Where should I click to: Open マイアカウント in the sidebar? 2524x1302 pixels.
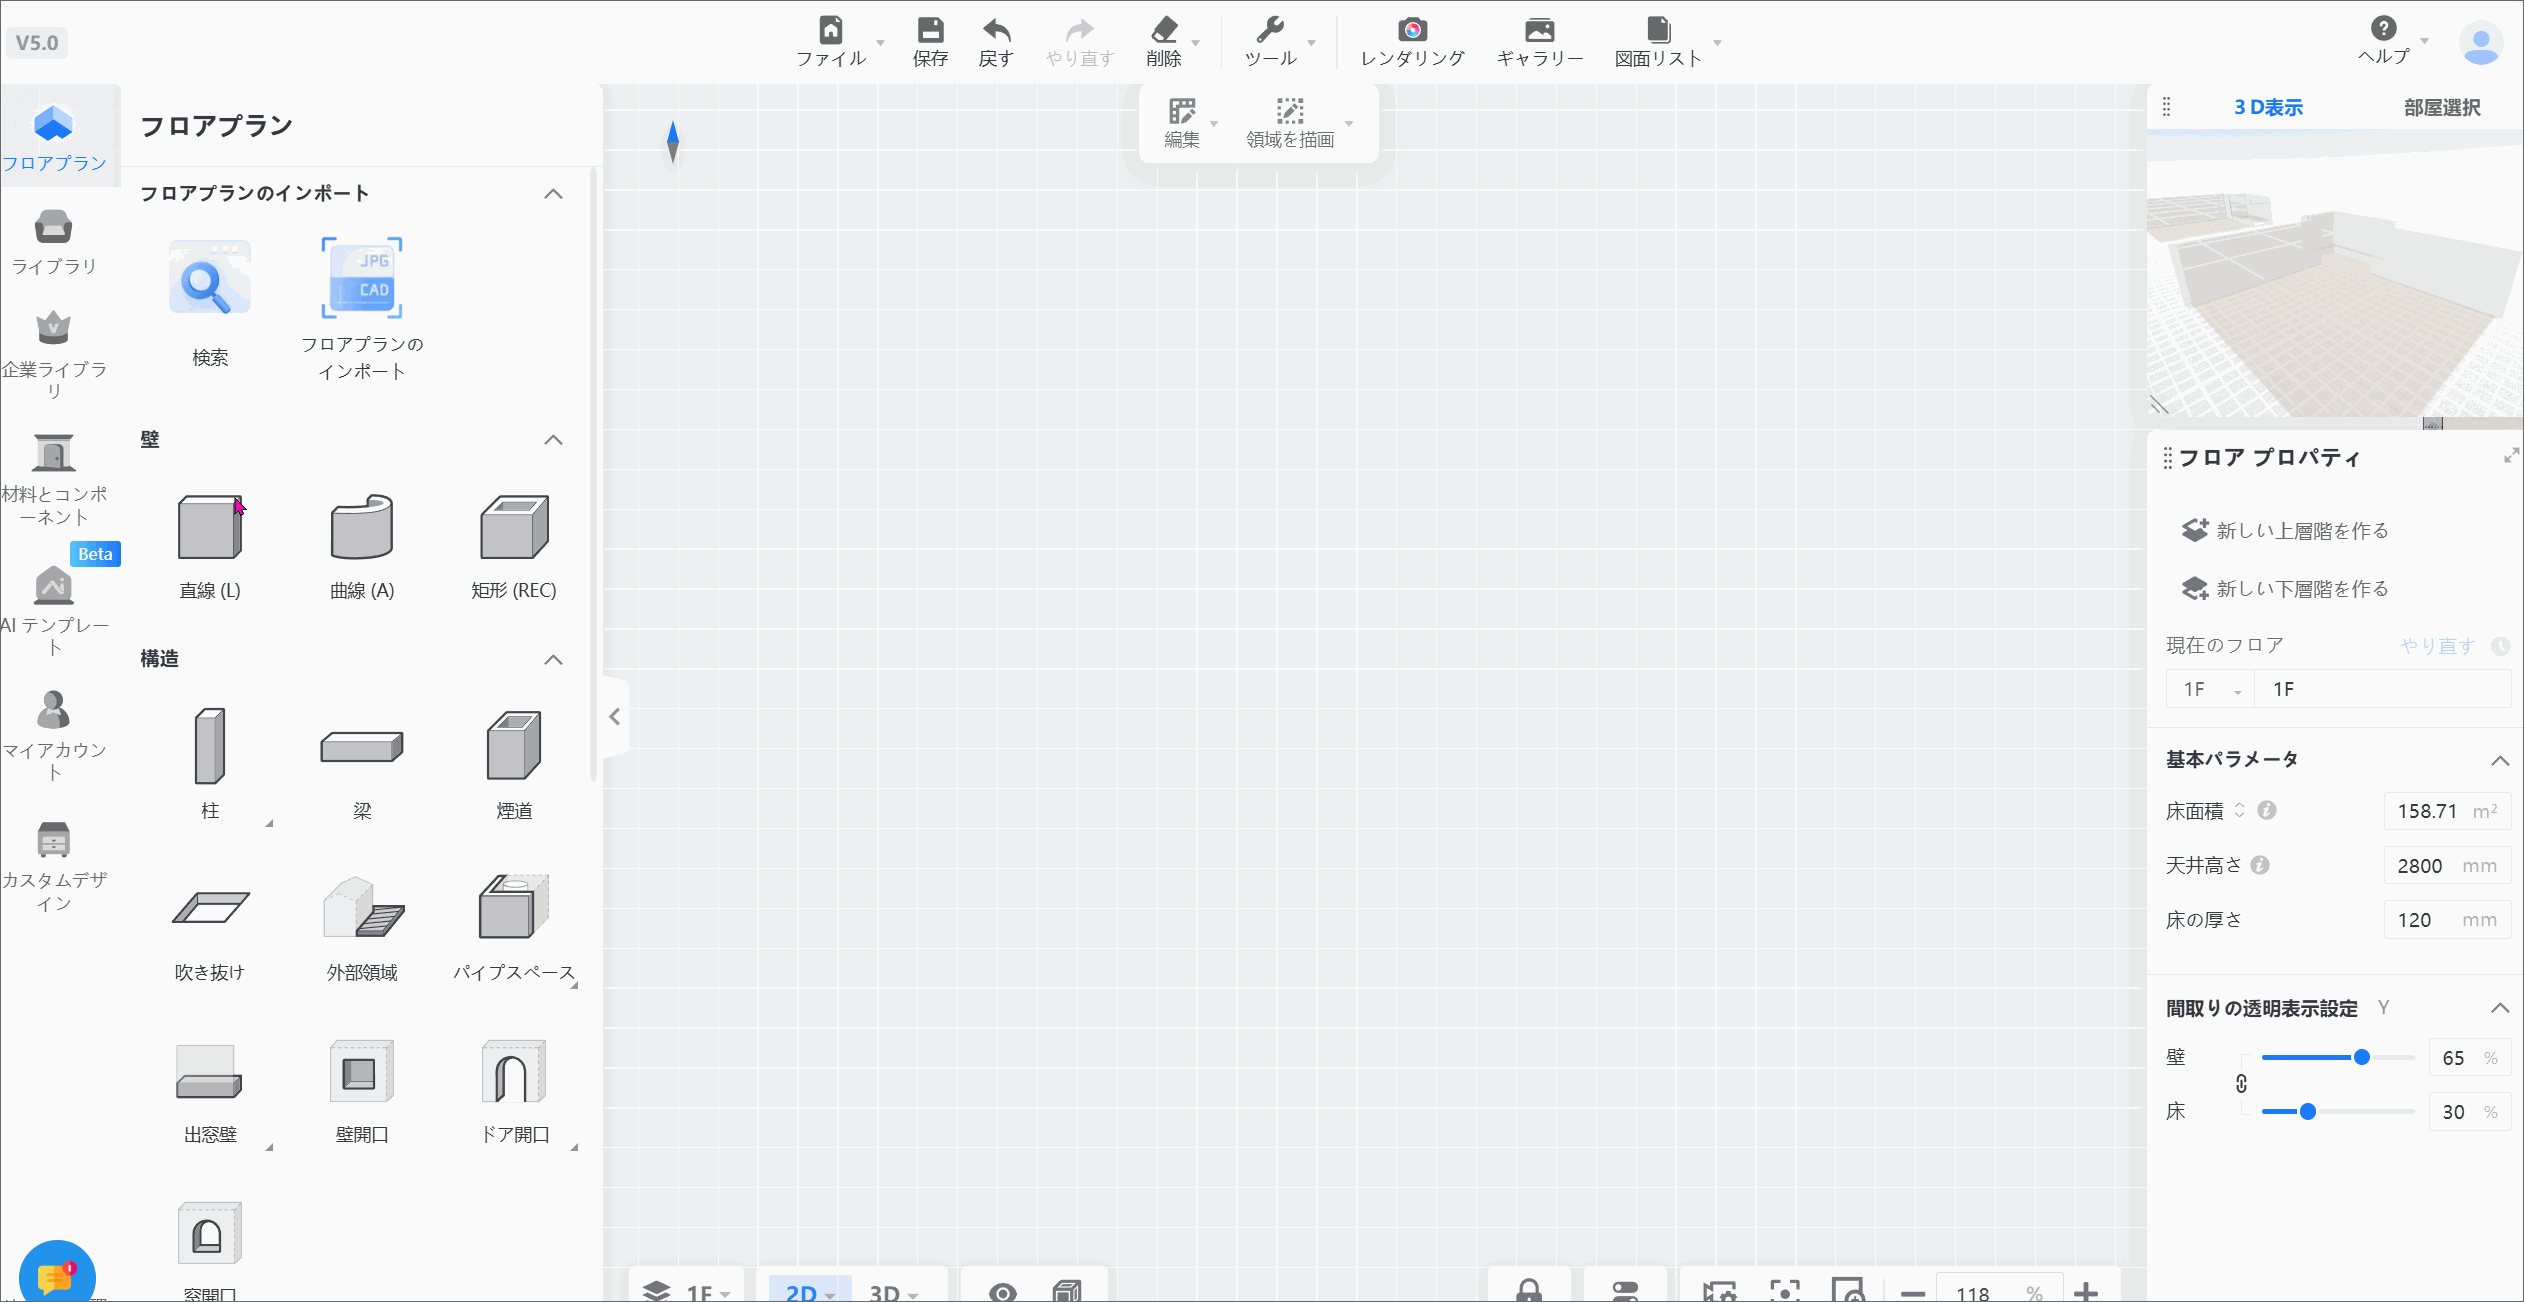click(x=54, y=736)
